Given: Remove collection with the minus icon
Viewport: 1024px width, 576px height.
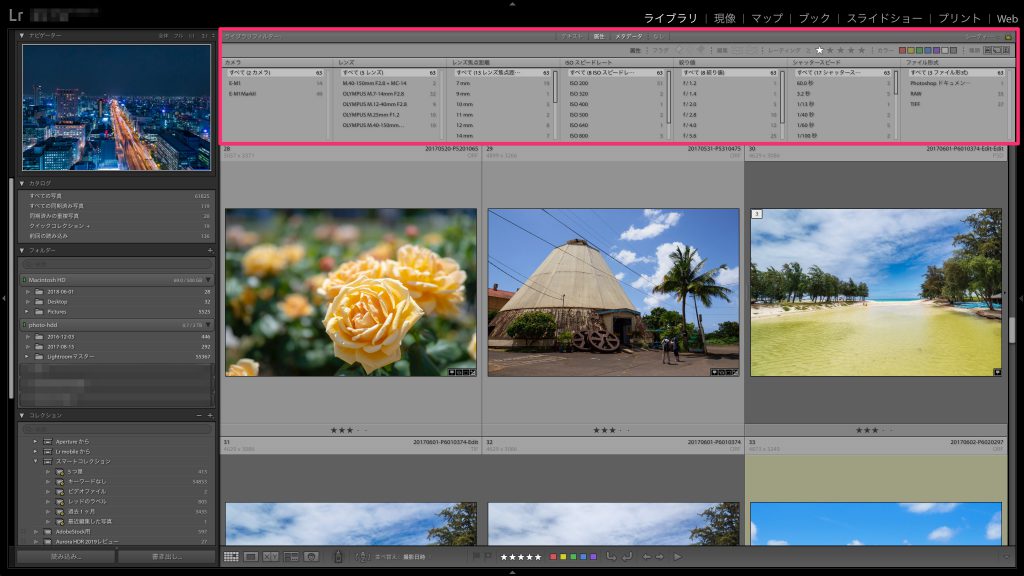Looking at the screenshot, I should click(199, 415).
